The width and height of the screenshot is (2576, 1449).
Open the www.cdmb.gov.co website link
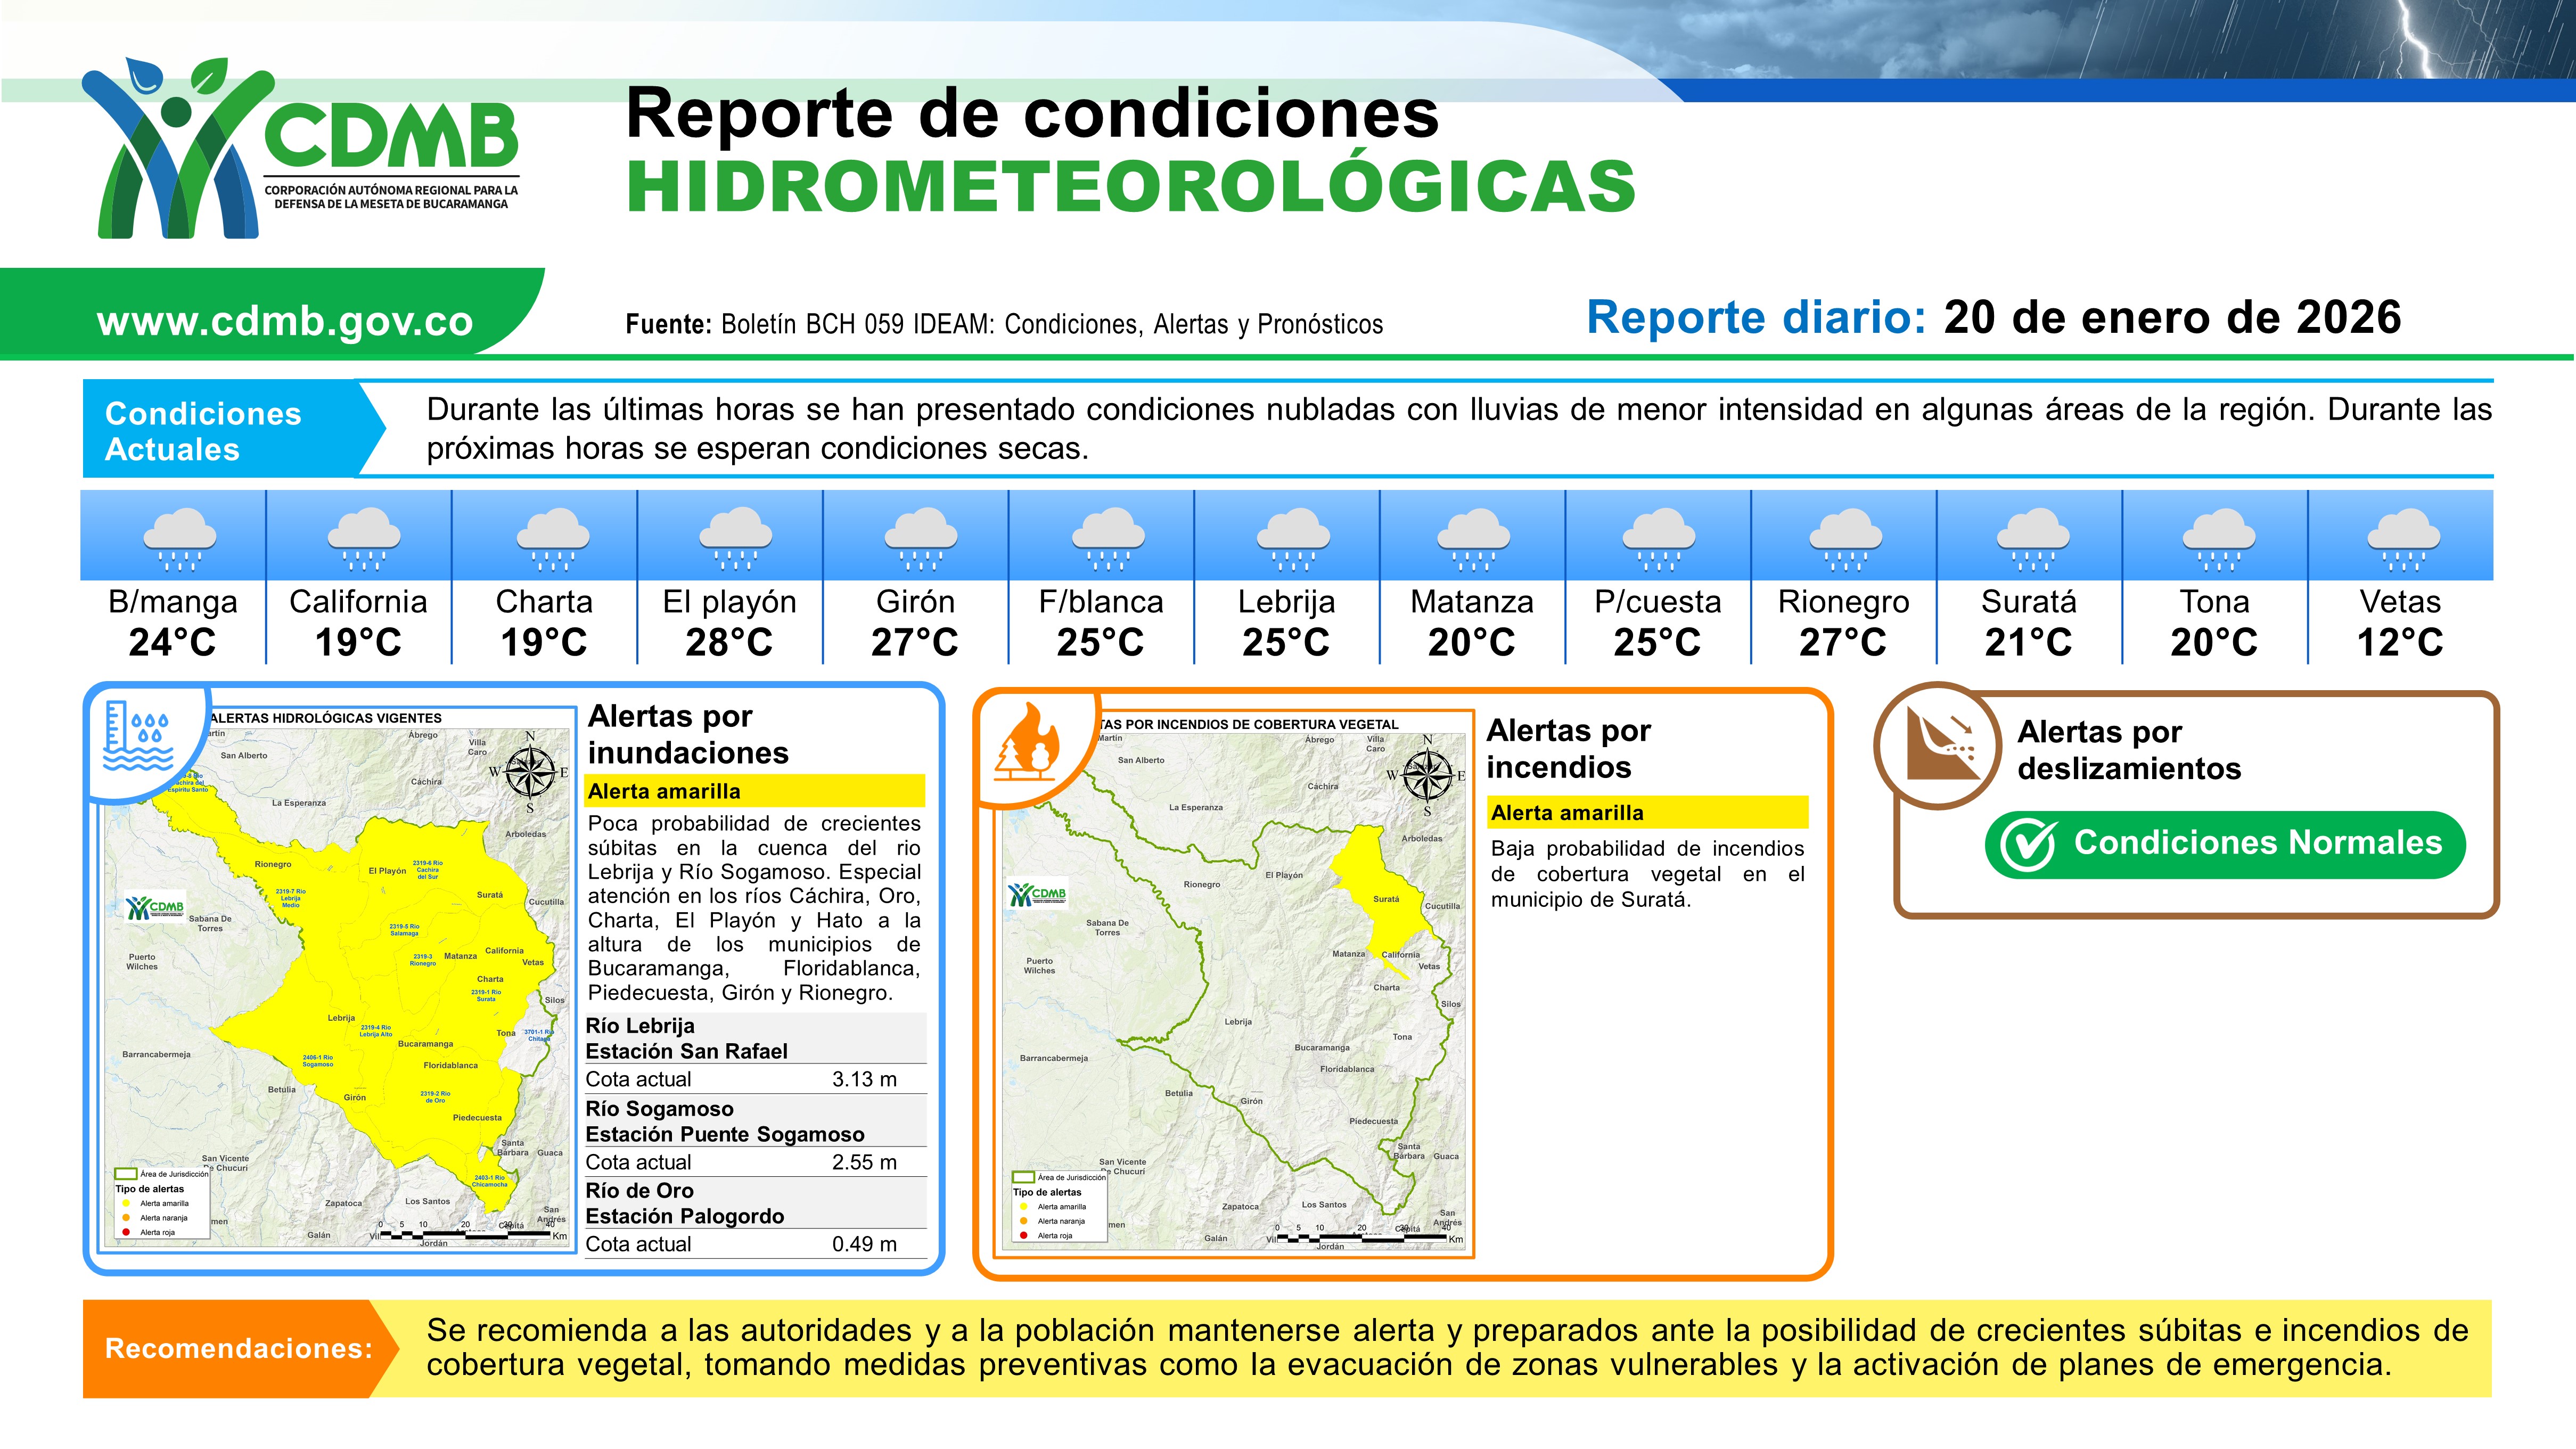285,321
